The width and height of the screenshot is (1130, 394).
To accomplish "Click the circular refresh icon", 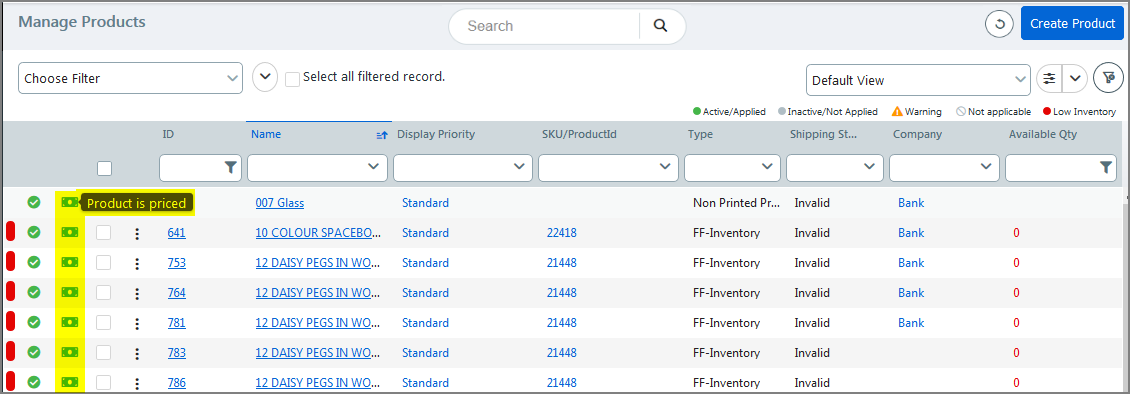I will click(1000, 24).
